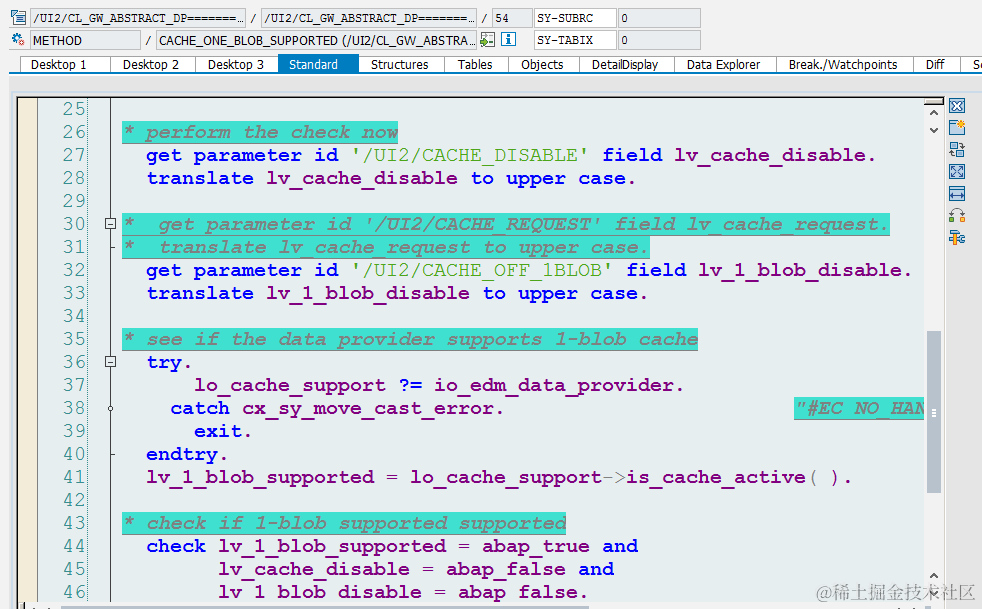Click the source program icon beside the program field
Screen dimensions: 982x609
click(19, 18)
